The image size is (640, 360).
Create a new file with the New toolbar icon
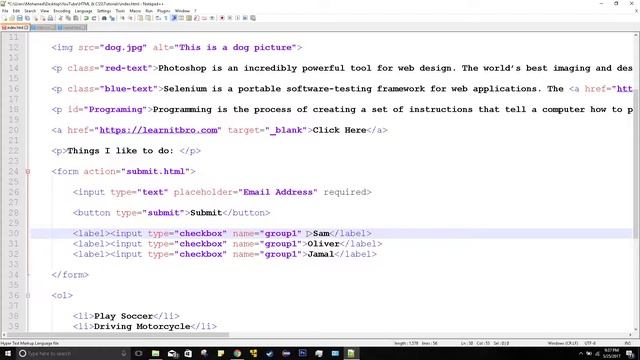pyautogui.click(x=4, y=18)
